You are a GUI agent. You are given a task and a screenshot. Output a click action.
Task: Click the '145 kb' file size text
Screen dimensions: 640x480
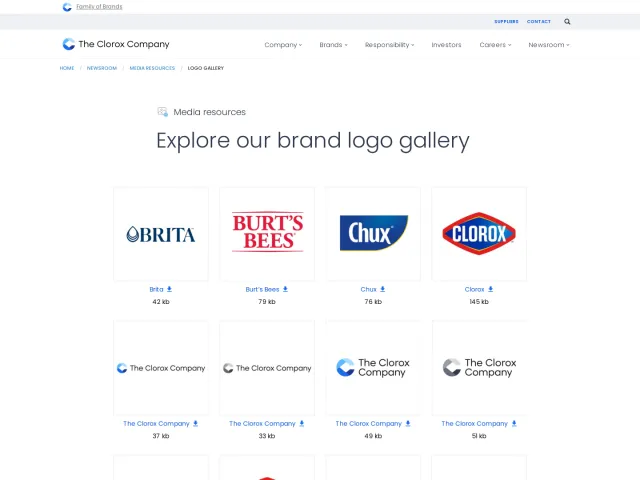pos(479,302)
